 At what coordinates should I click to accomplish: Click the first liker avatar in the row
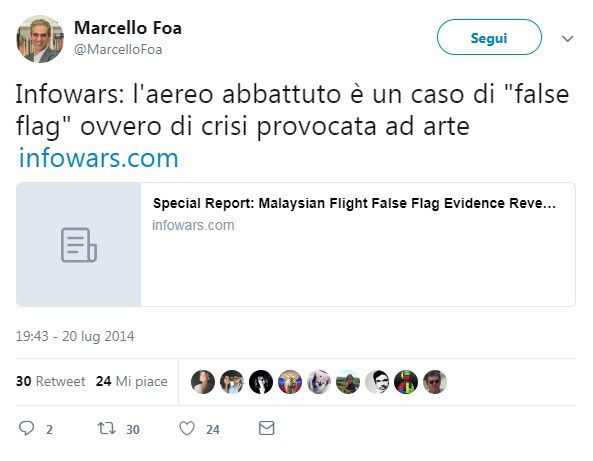(203, 382)
